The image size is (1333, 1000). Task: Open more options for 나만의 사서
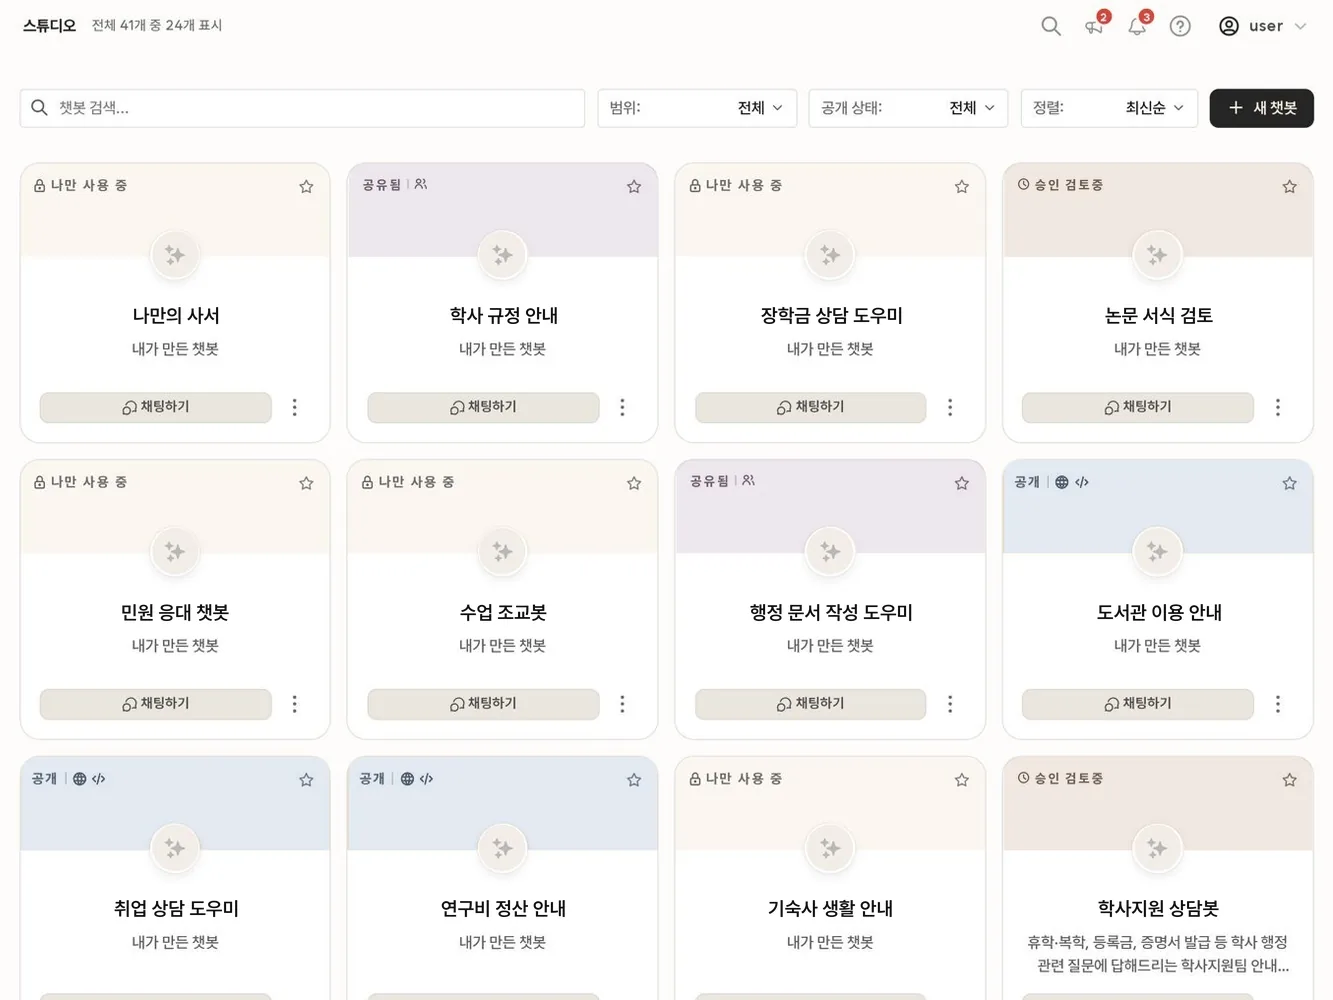[294, 407]
